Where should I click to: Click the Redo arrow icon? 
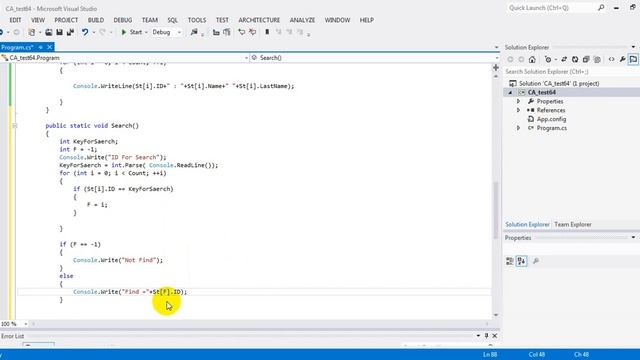102,32
